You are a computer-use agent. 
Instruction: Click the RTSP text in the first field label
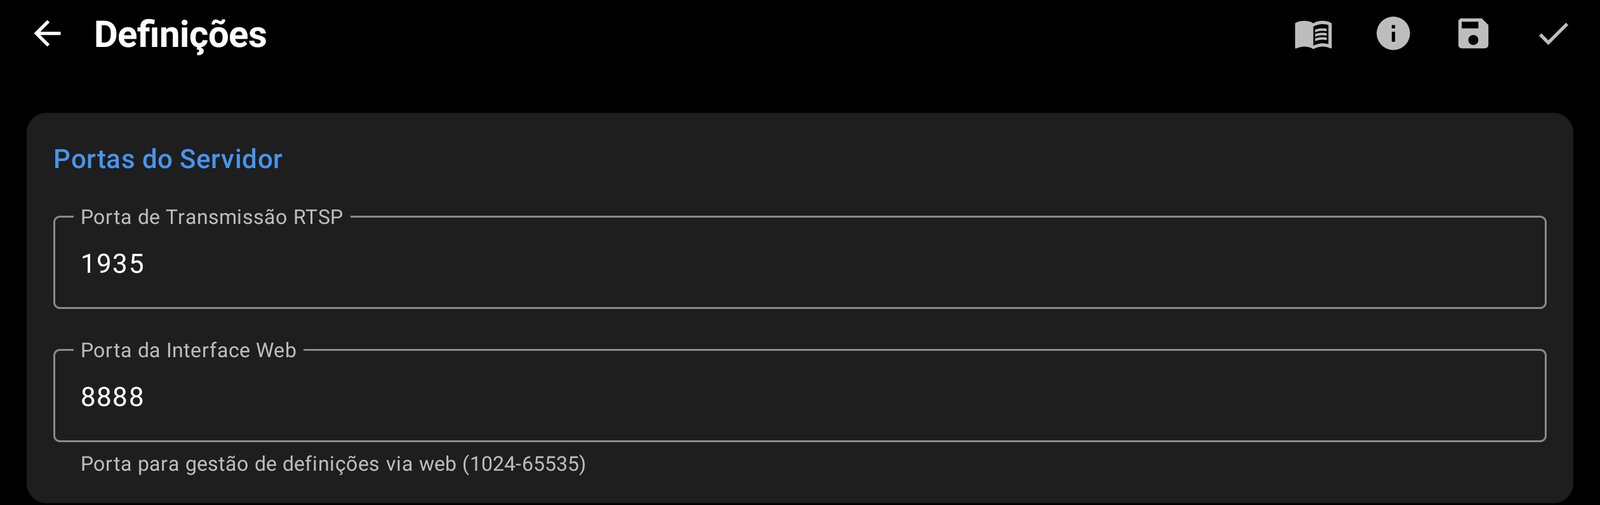tap(318, 217)
